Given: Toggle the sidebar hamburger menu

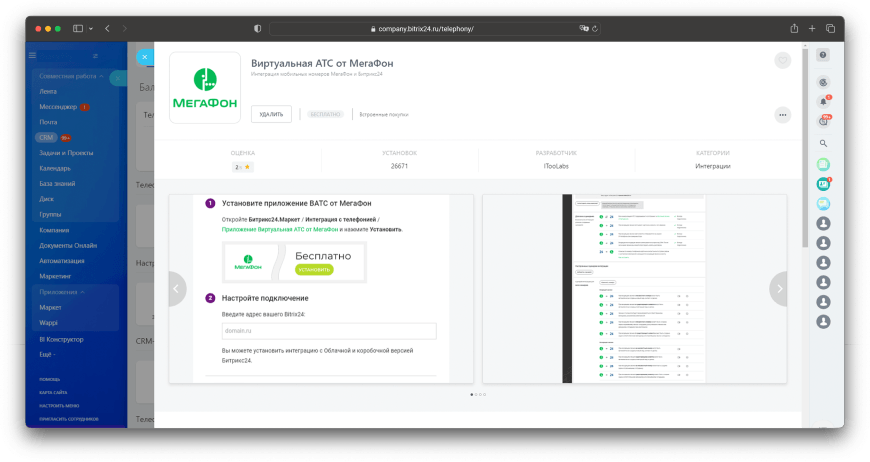Looking at the screenshot, I should [33, 55].
